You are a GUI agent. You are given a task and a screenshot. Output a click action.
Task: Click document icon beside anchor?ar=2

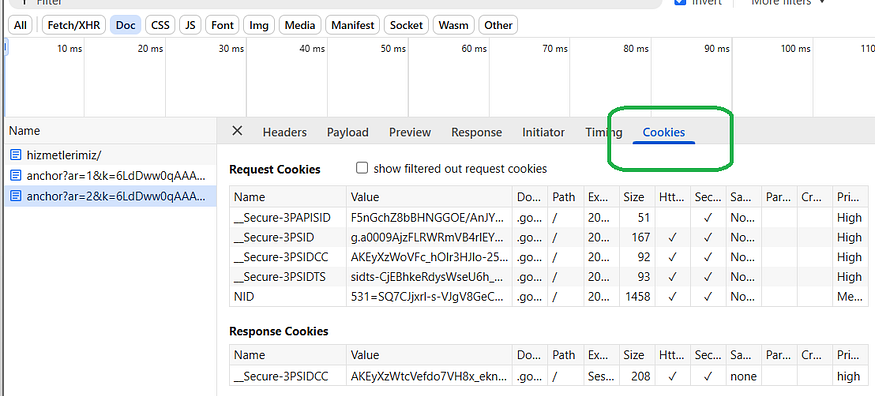16,196
